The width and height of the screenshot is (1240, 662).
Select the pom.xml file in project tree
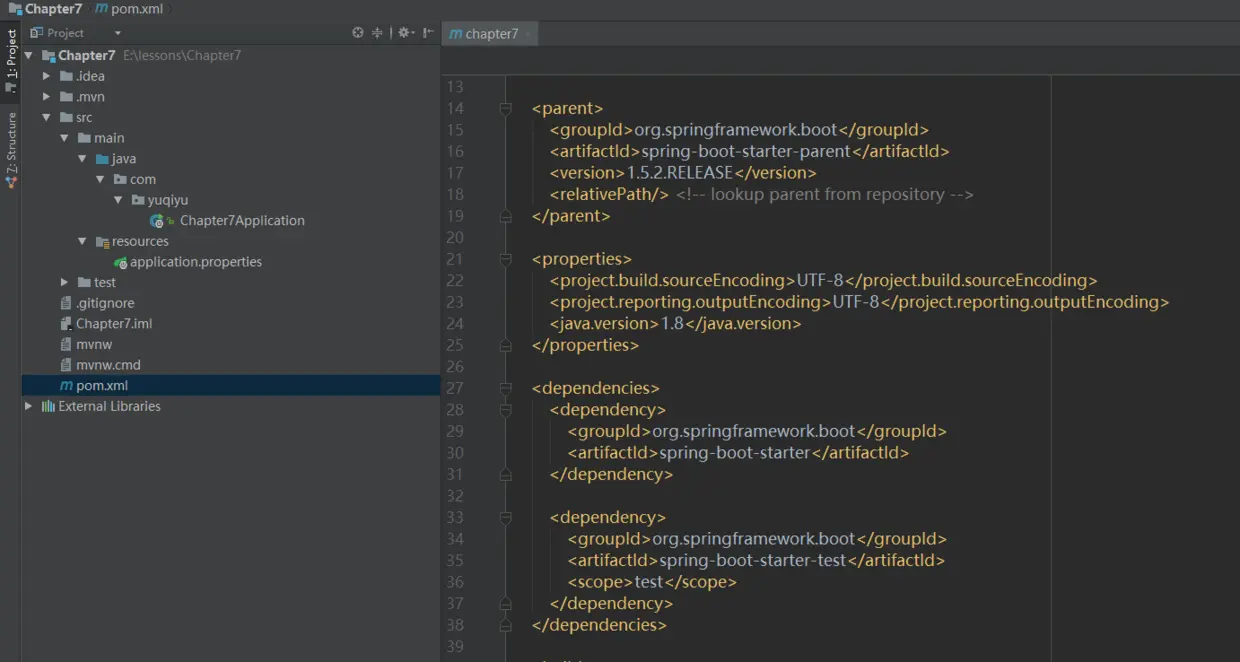[101, 385]
